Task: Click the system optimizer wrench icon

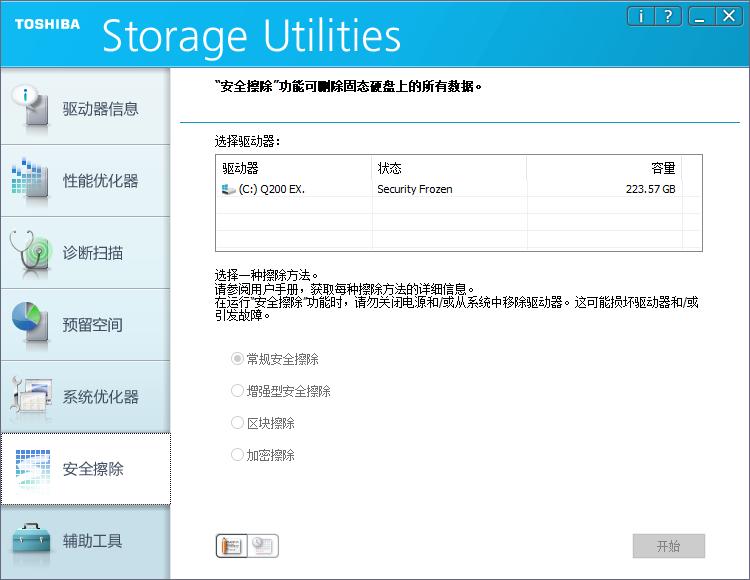Action: point(31,396)
